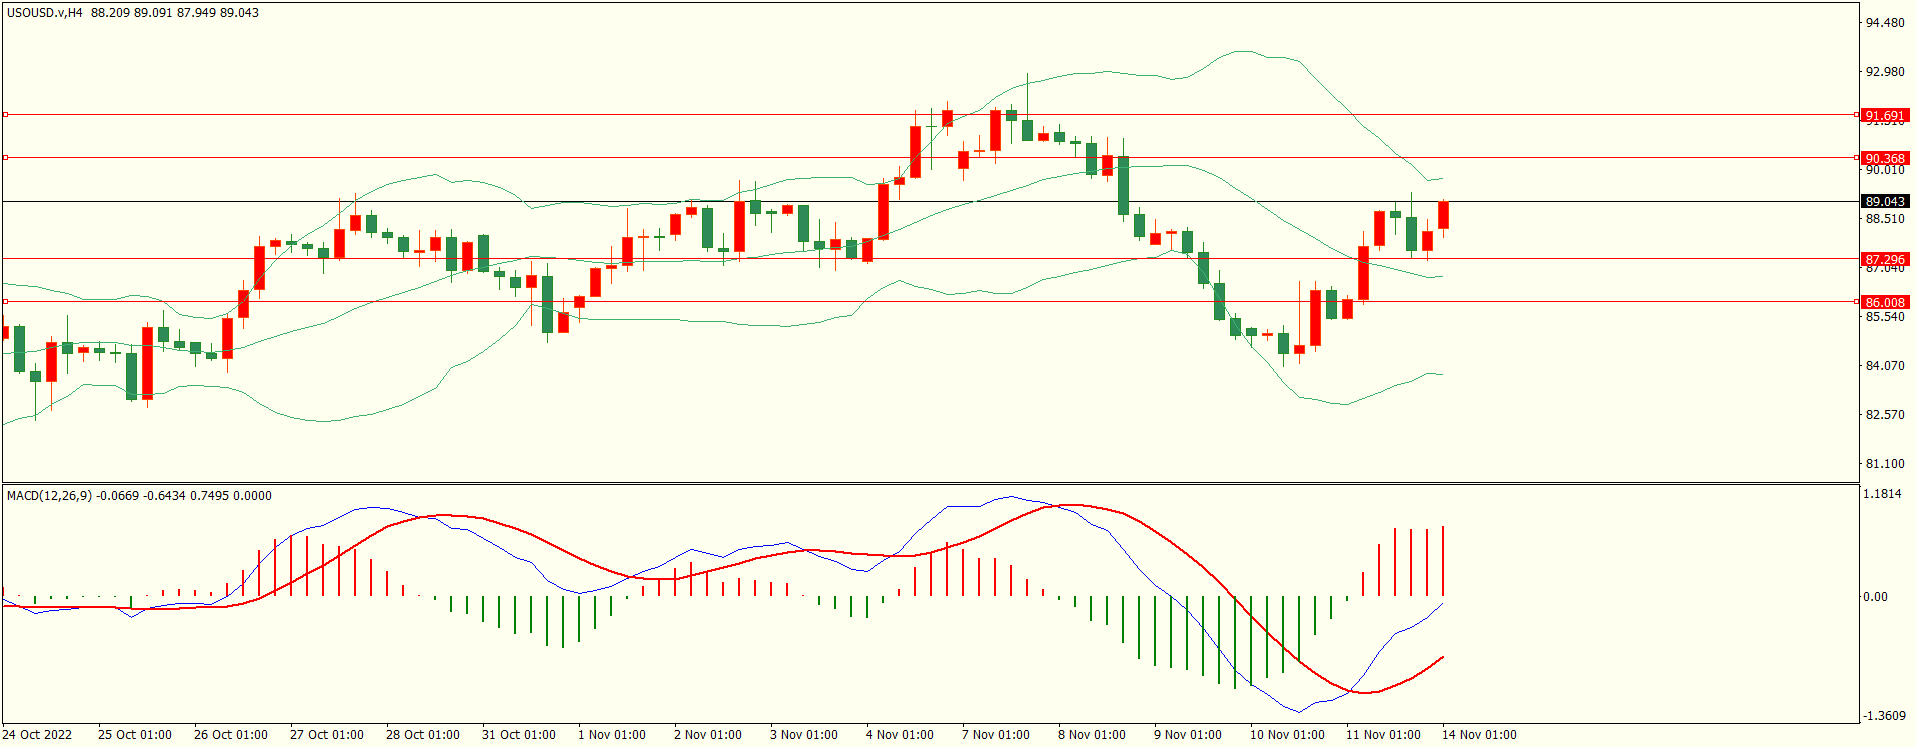Click the 14 Nov 01:00 time label
This screenshot has width=1916, height=747.
tap(1478, 734)
